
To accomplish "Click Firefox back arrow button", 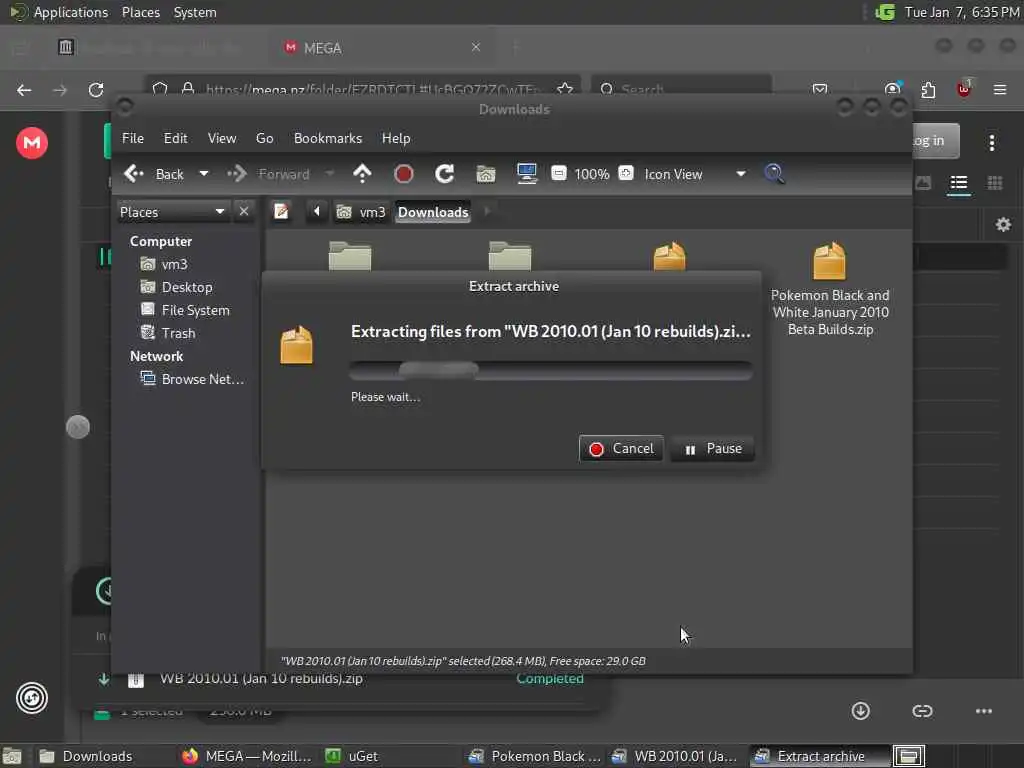I will (x=24, y=90).
